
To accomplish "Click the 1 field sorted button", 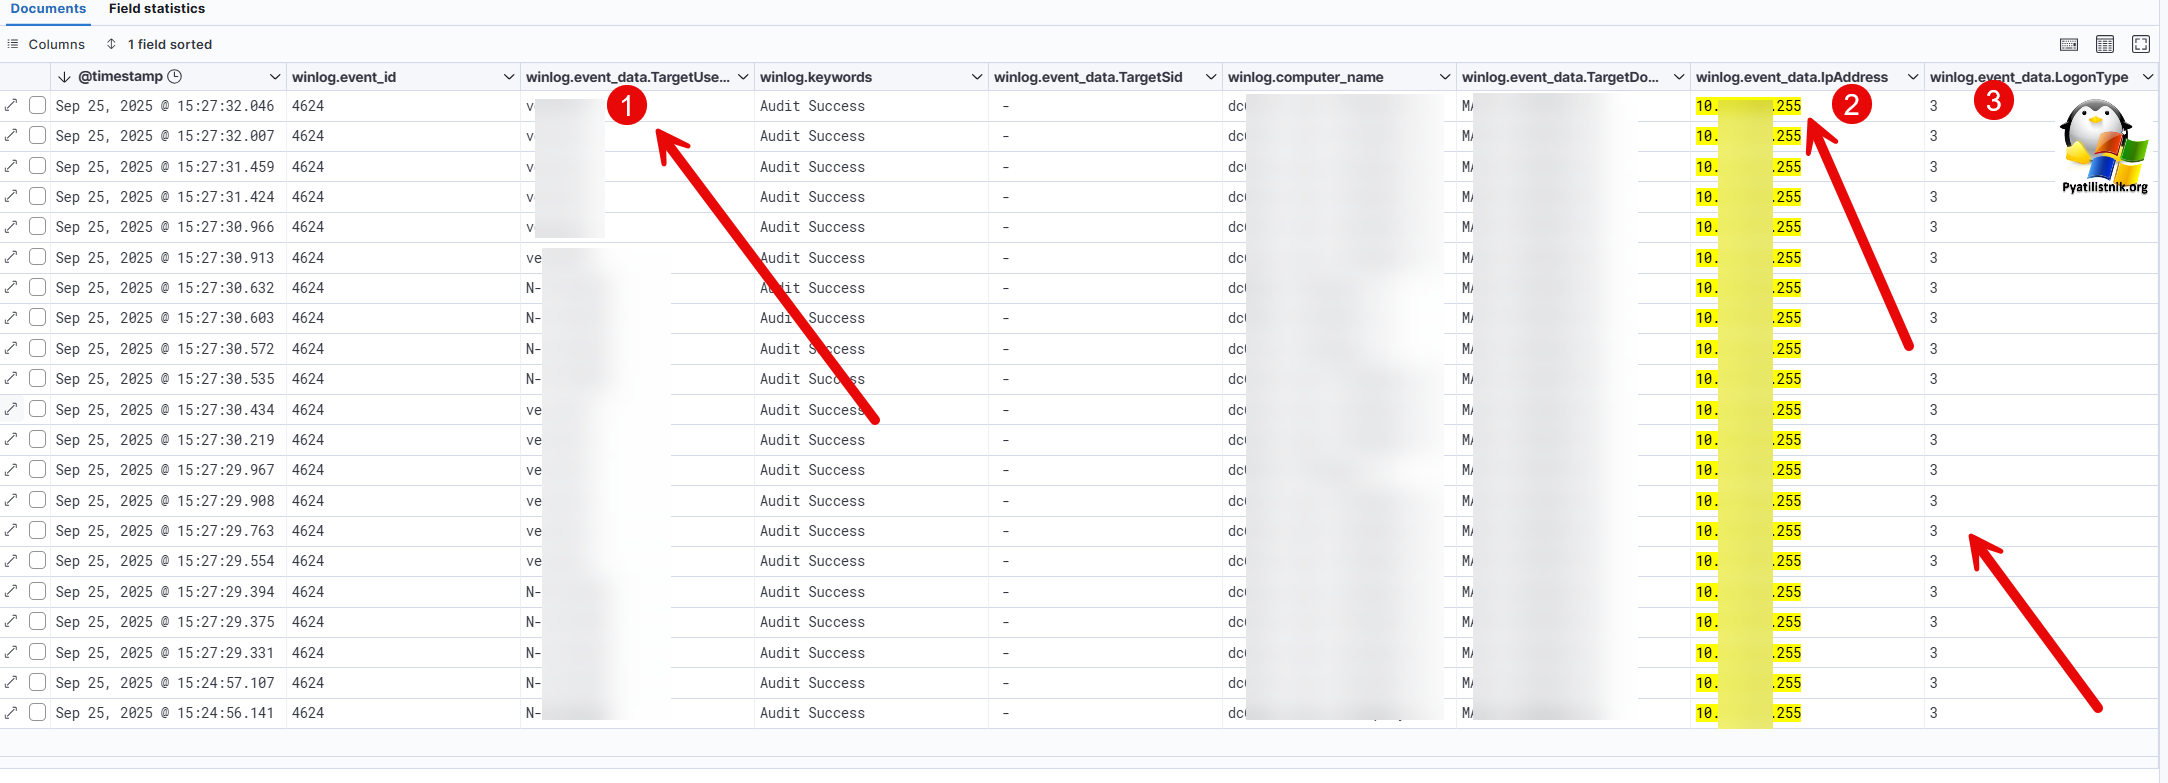I will [160, 44].
